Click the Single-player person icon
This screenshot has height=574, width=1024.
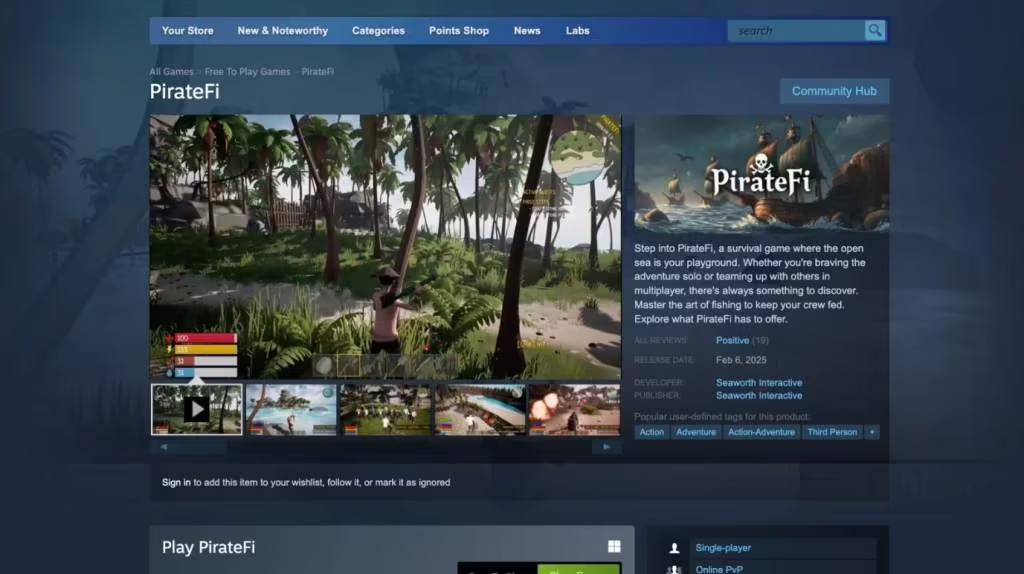point(675,548)
